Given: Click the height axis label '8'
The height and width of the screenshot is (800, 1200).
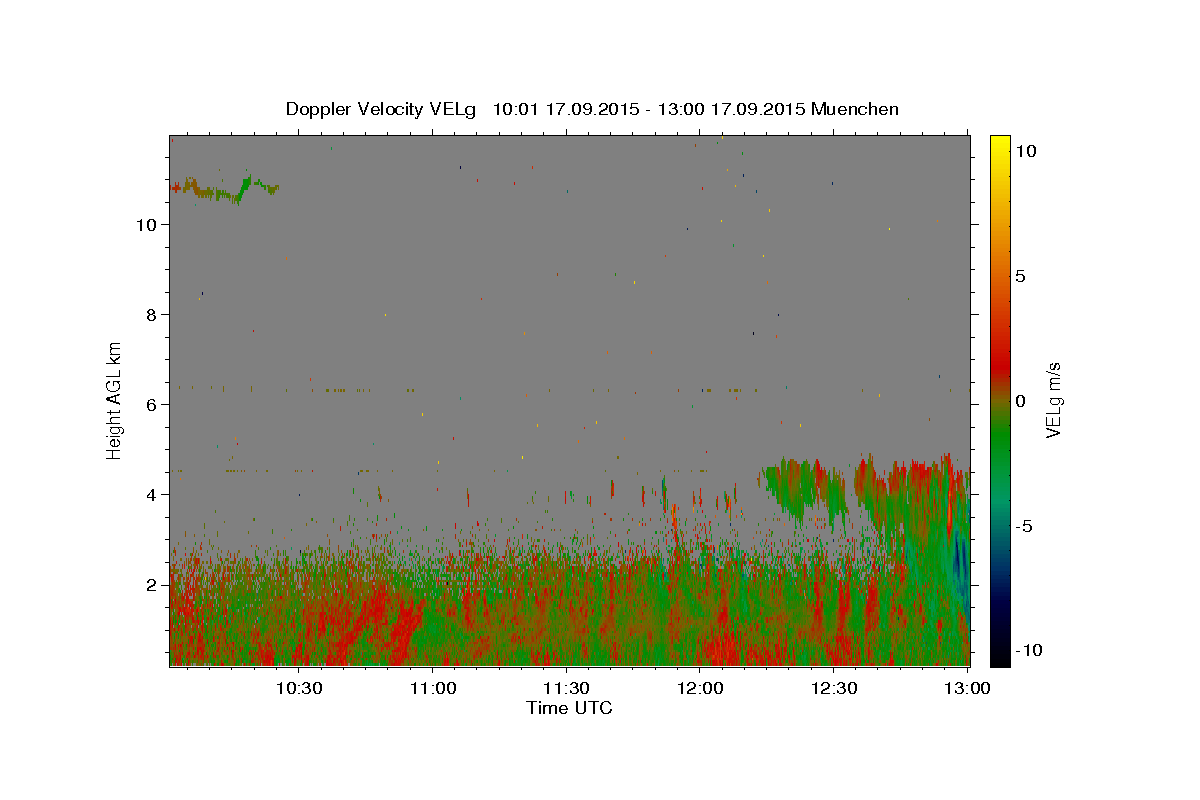Looking at the screenshot, I should pos(152,315).
